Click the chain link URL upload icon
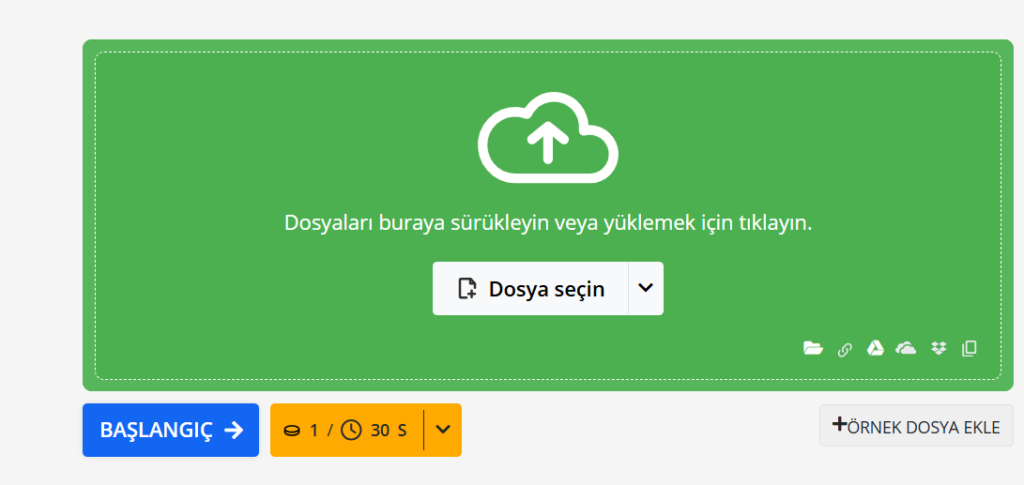Screen dimensions: 1024x485 coord(844,349)
